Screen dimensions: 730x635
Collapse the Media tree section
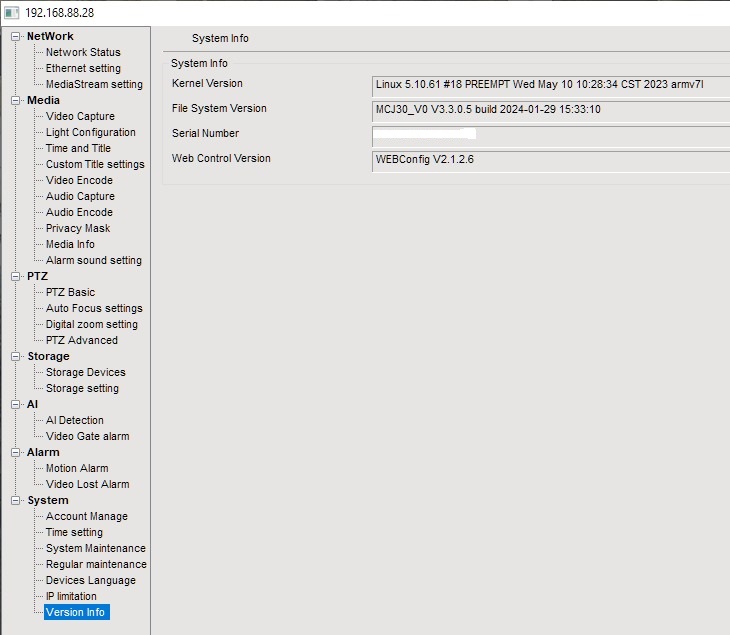tap(16, 100)
